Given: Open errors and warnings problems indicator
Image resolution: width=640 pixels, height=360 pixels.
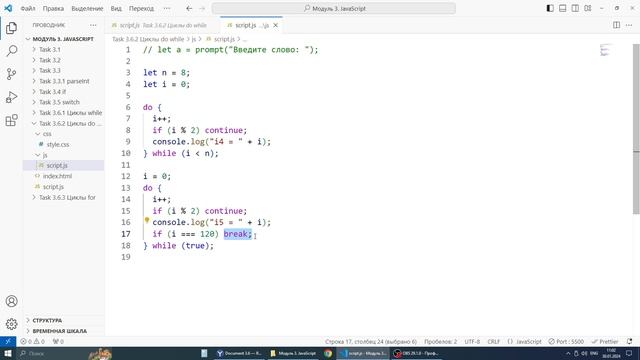Looking at the screenshot, I should point(33,341).
